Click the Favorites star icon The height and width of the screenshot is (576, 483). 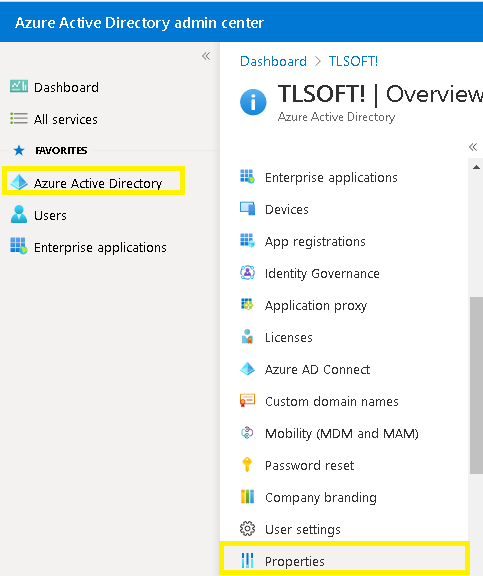click(x=19, y=150)
